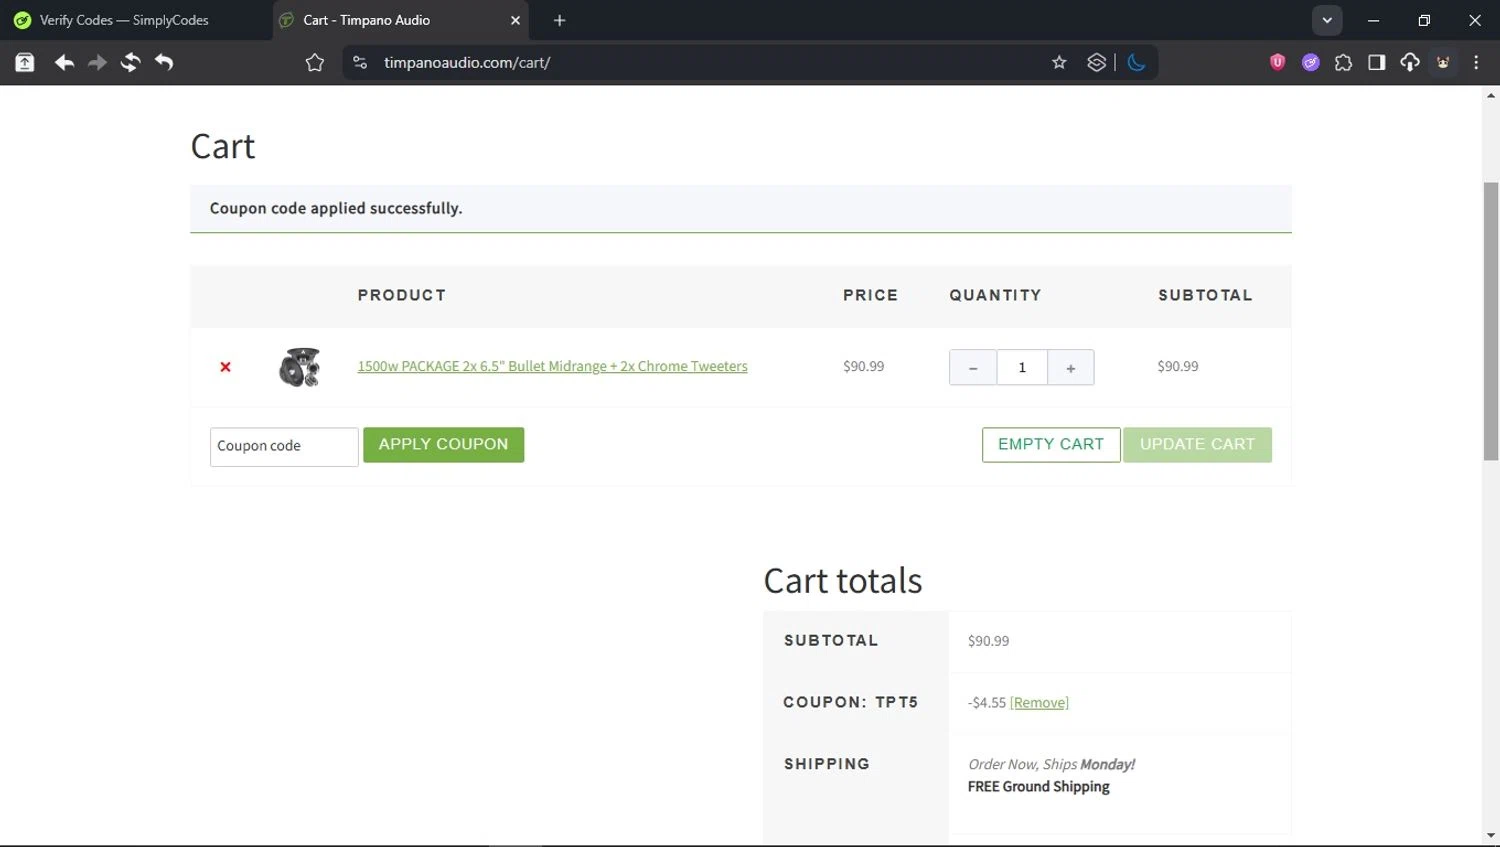This screenshot has height=847, width=1500.
Task: Click the page vertical scrollbar thumb
Action: [1491, 320]
